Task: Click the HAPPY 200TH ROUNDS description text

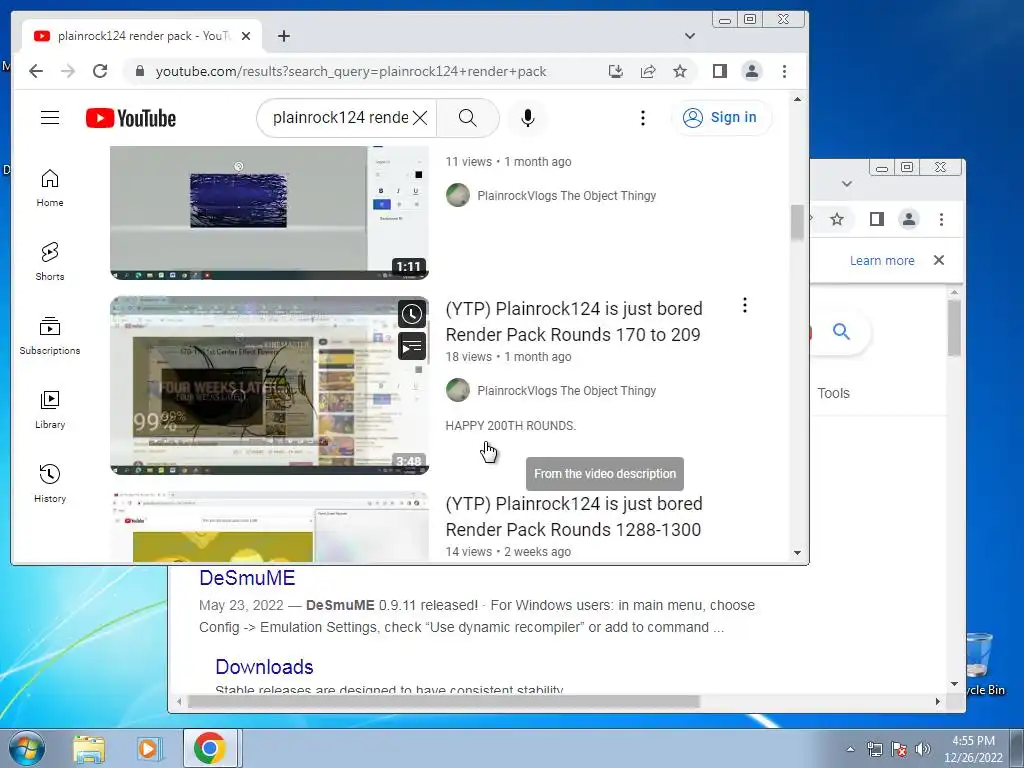Action: pyautogui.click(x=511, y=426)
